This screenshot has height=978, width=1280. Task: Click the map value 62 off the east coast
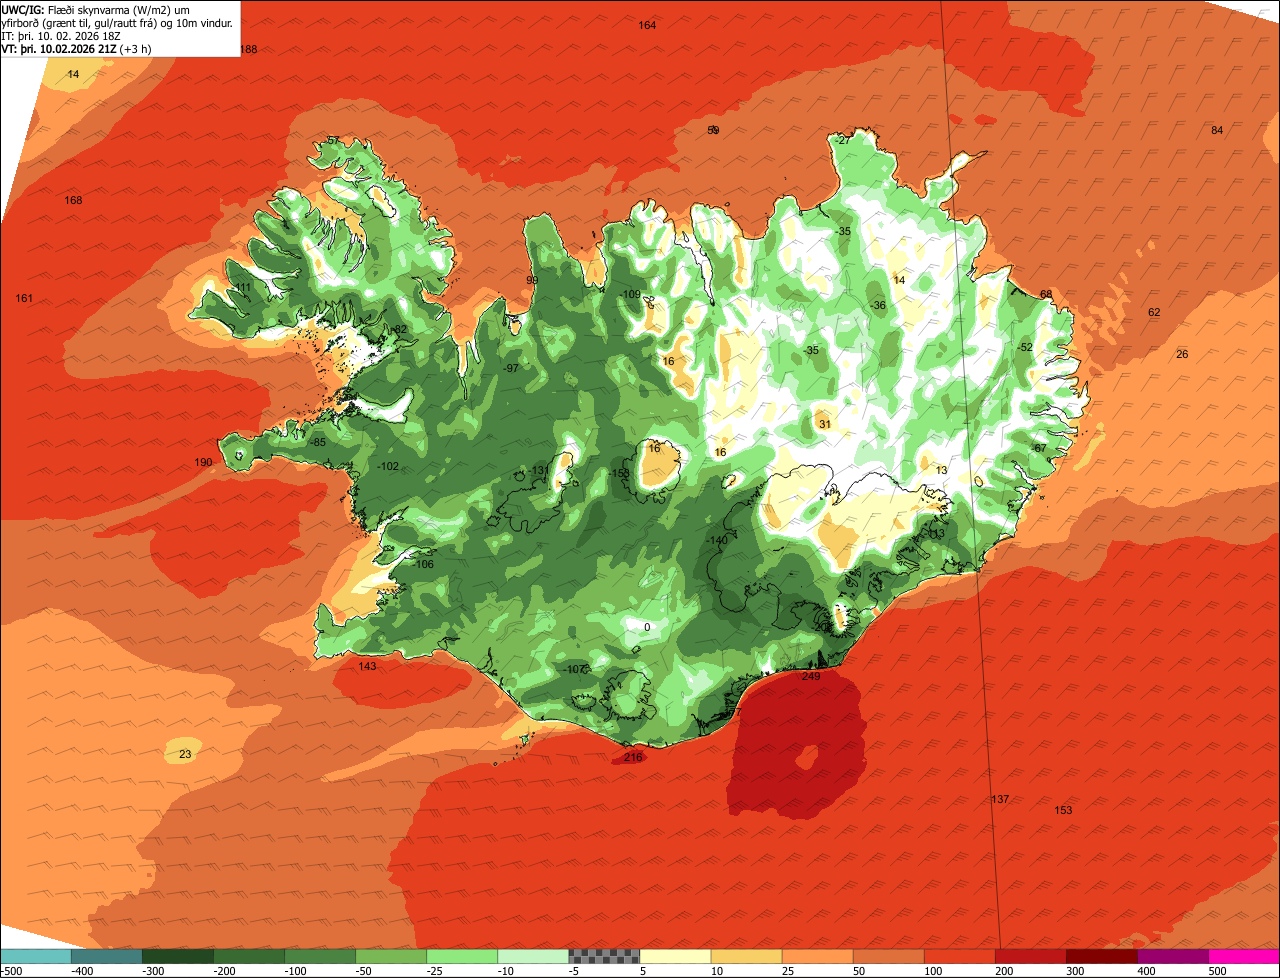(x=1154, y=312)
